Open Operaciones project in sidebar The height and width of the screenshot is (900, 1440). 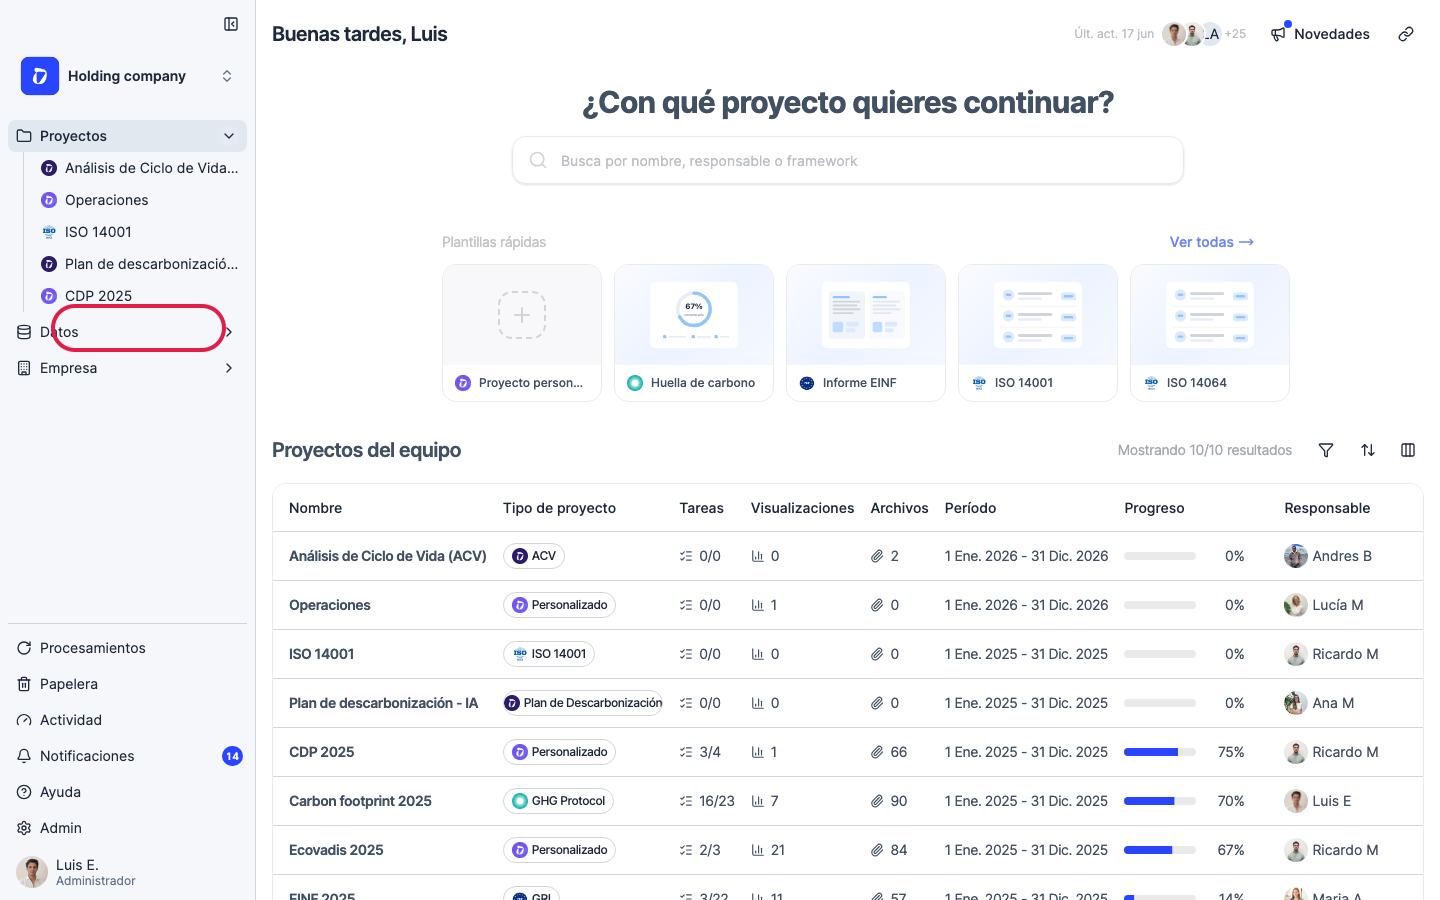(140, 200)
